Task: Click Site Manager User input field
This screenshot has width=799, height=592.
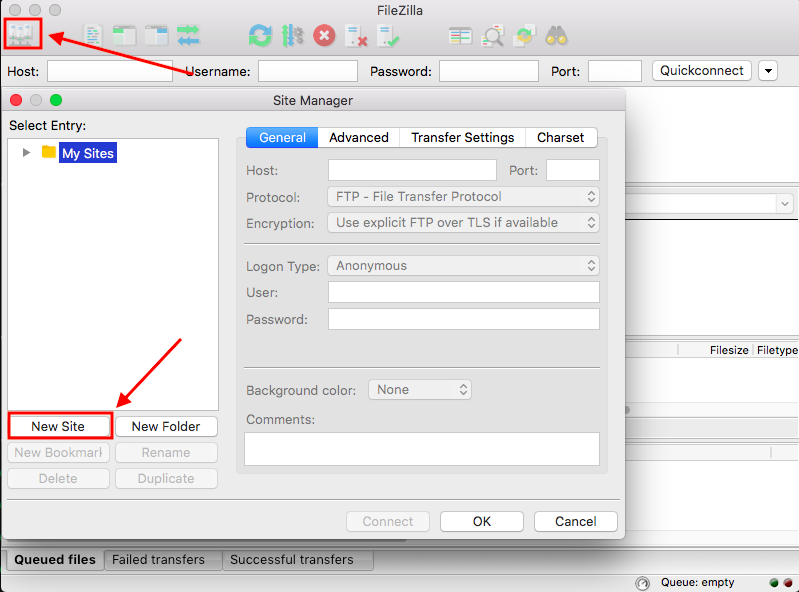Action: (x=464, y=292)
